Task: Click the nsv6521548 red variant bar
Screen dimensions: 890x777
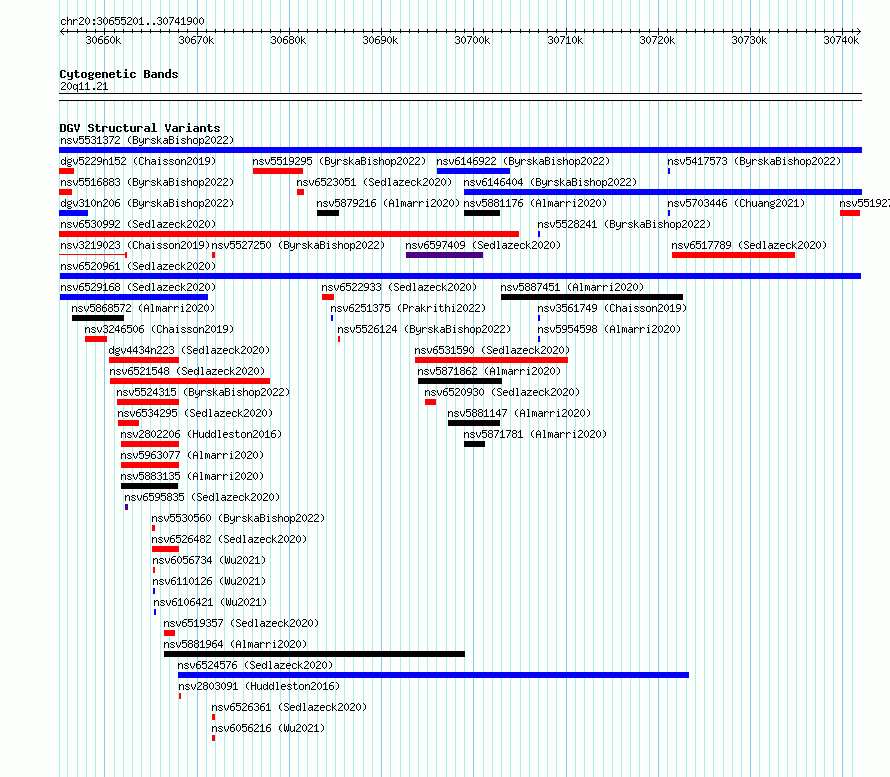Action: tap(190, 381)
